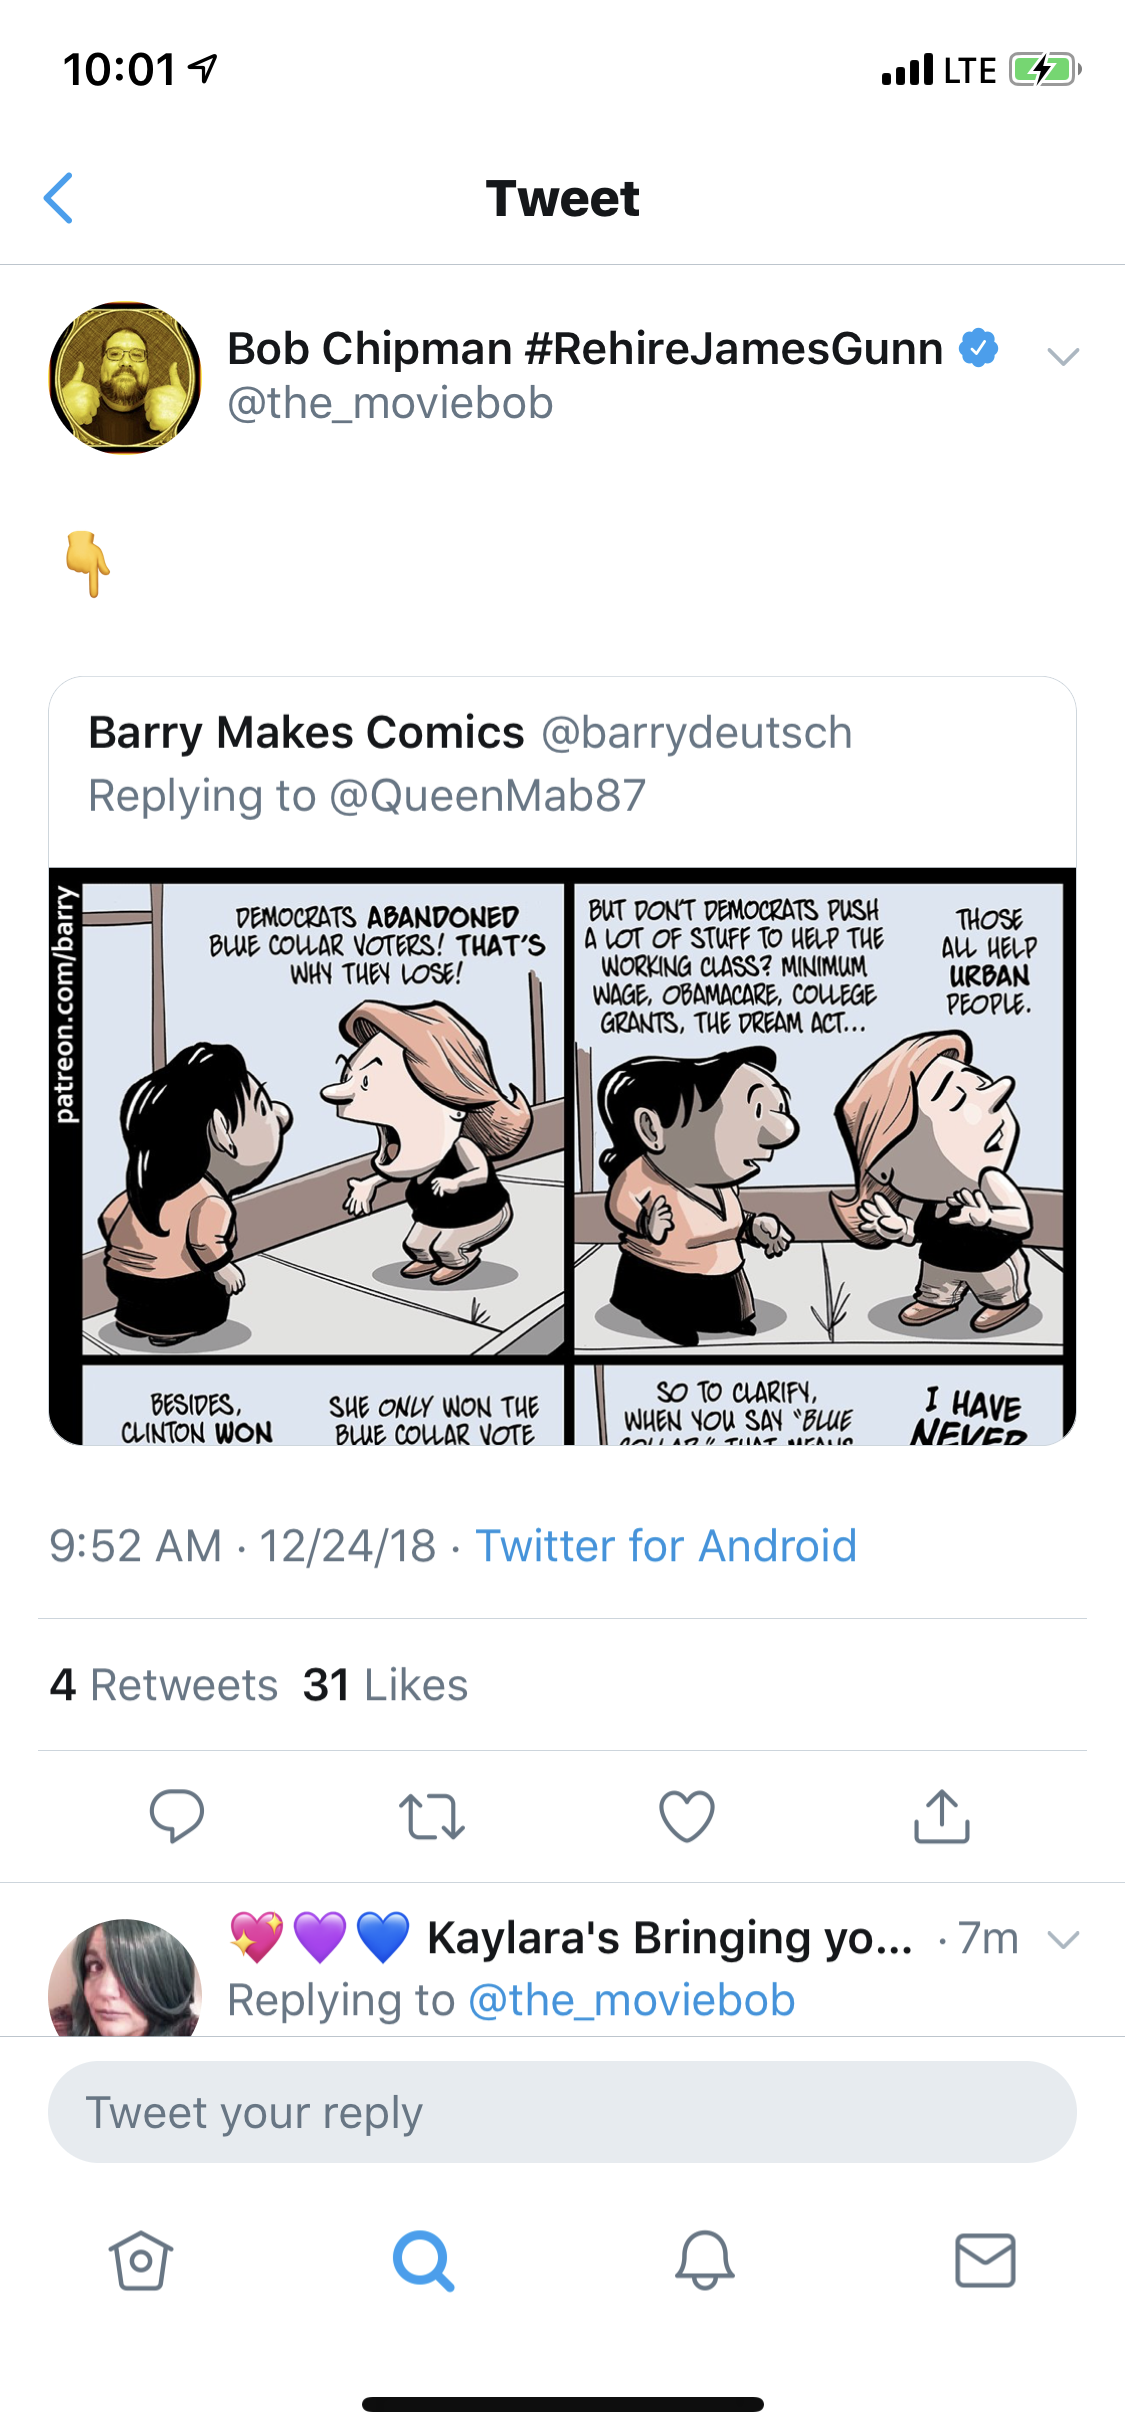The width and height of the screenshot is (1125, 2436).
Task: Retweet this tweet using arrows icon
Action: tap(431, 1816)
